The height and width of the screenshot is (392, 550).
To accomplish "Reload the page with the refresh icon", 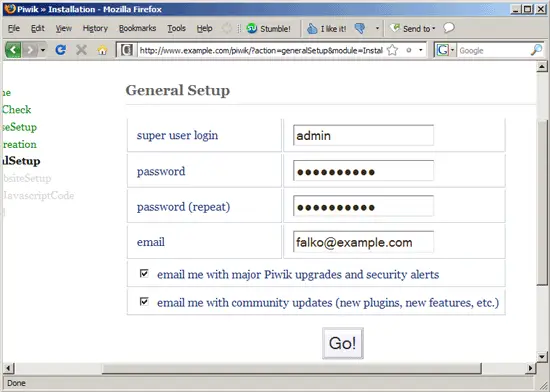I will point(60,50).
